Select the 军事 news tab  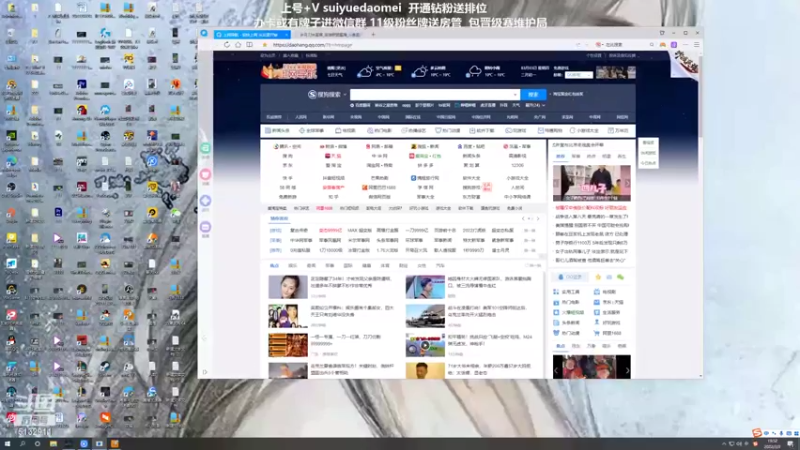(x=330, y=266)
